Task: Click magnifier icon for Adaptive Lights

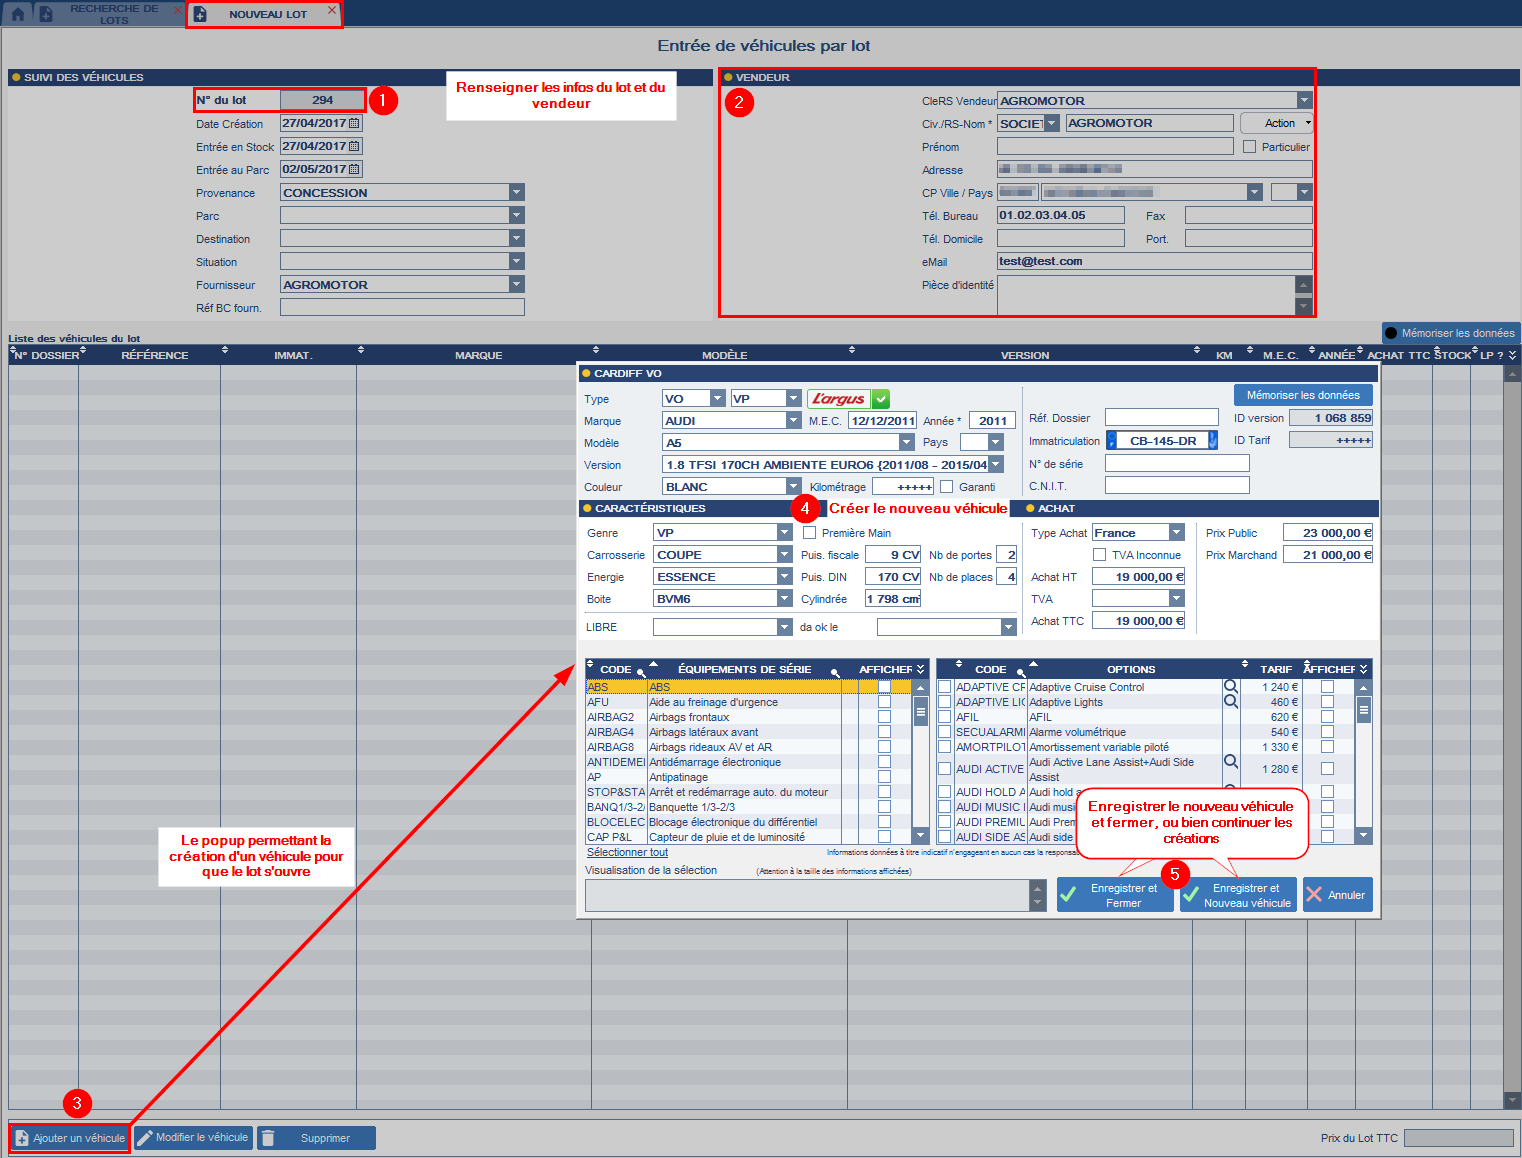Action: [x=1231, y=702]
